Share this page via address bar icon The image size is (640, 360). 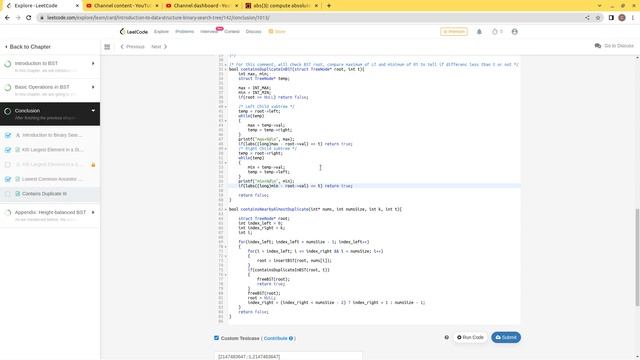click(x=587, y=18)
